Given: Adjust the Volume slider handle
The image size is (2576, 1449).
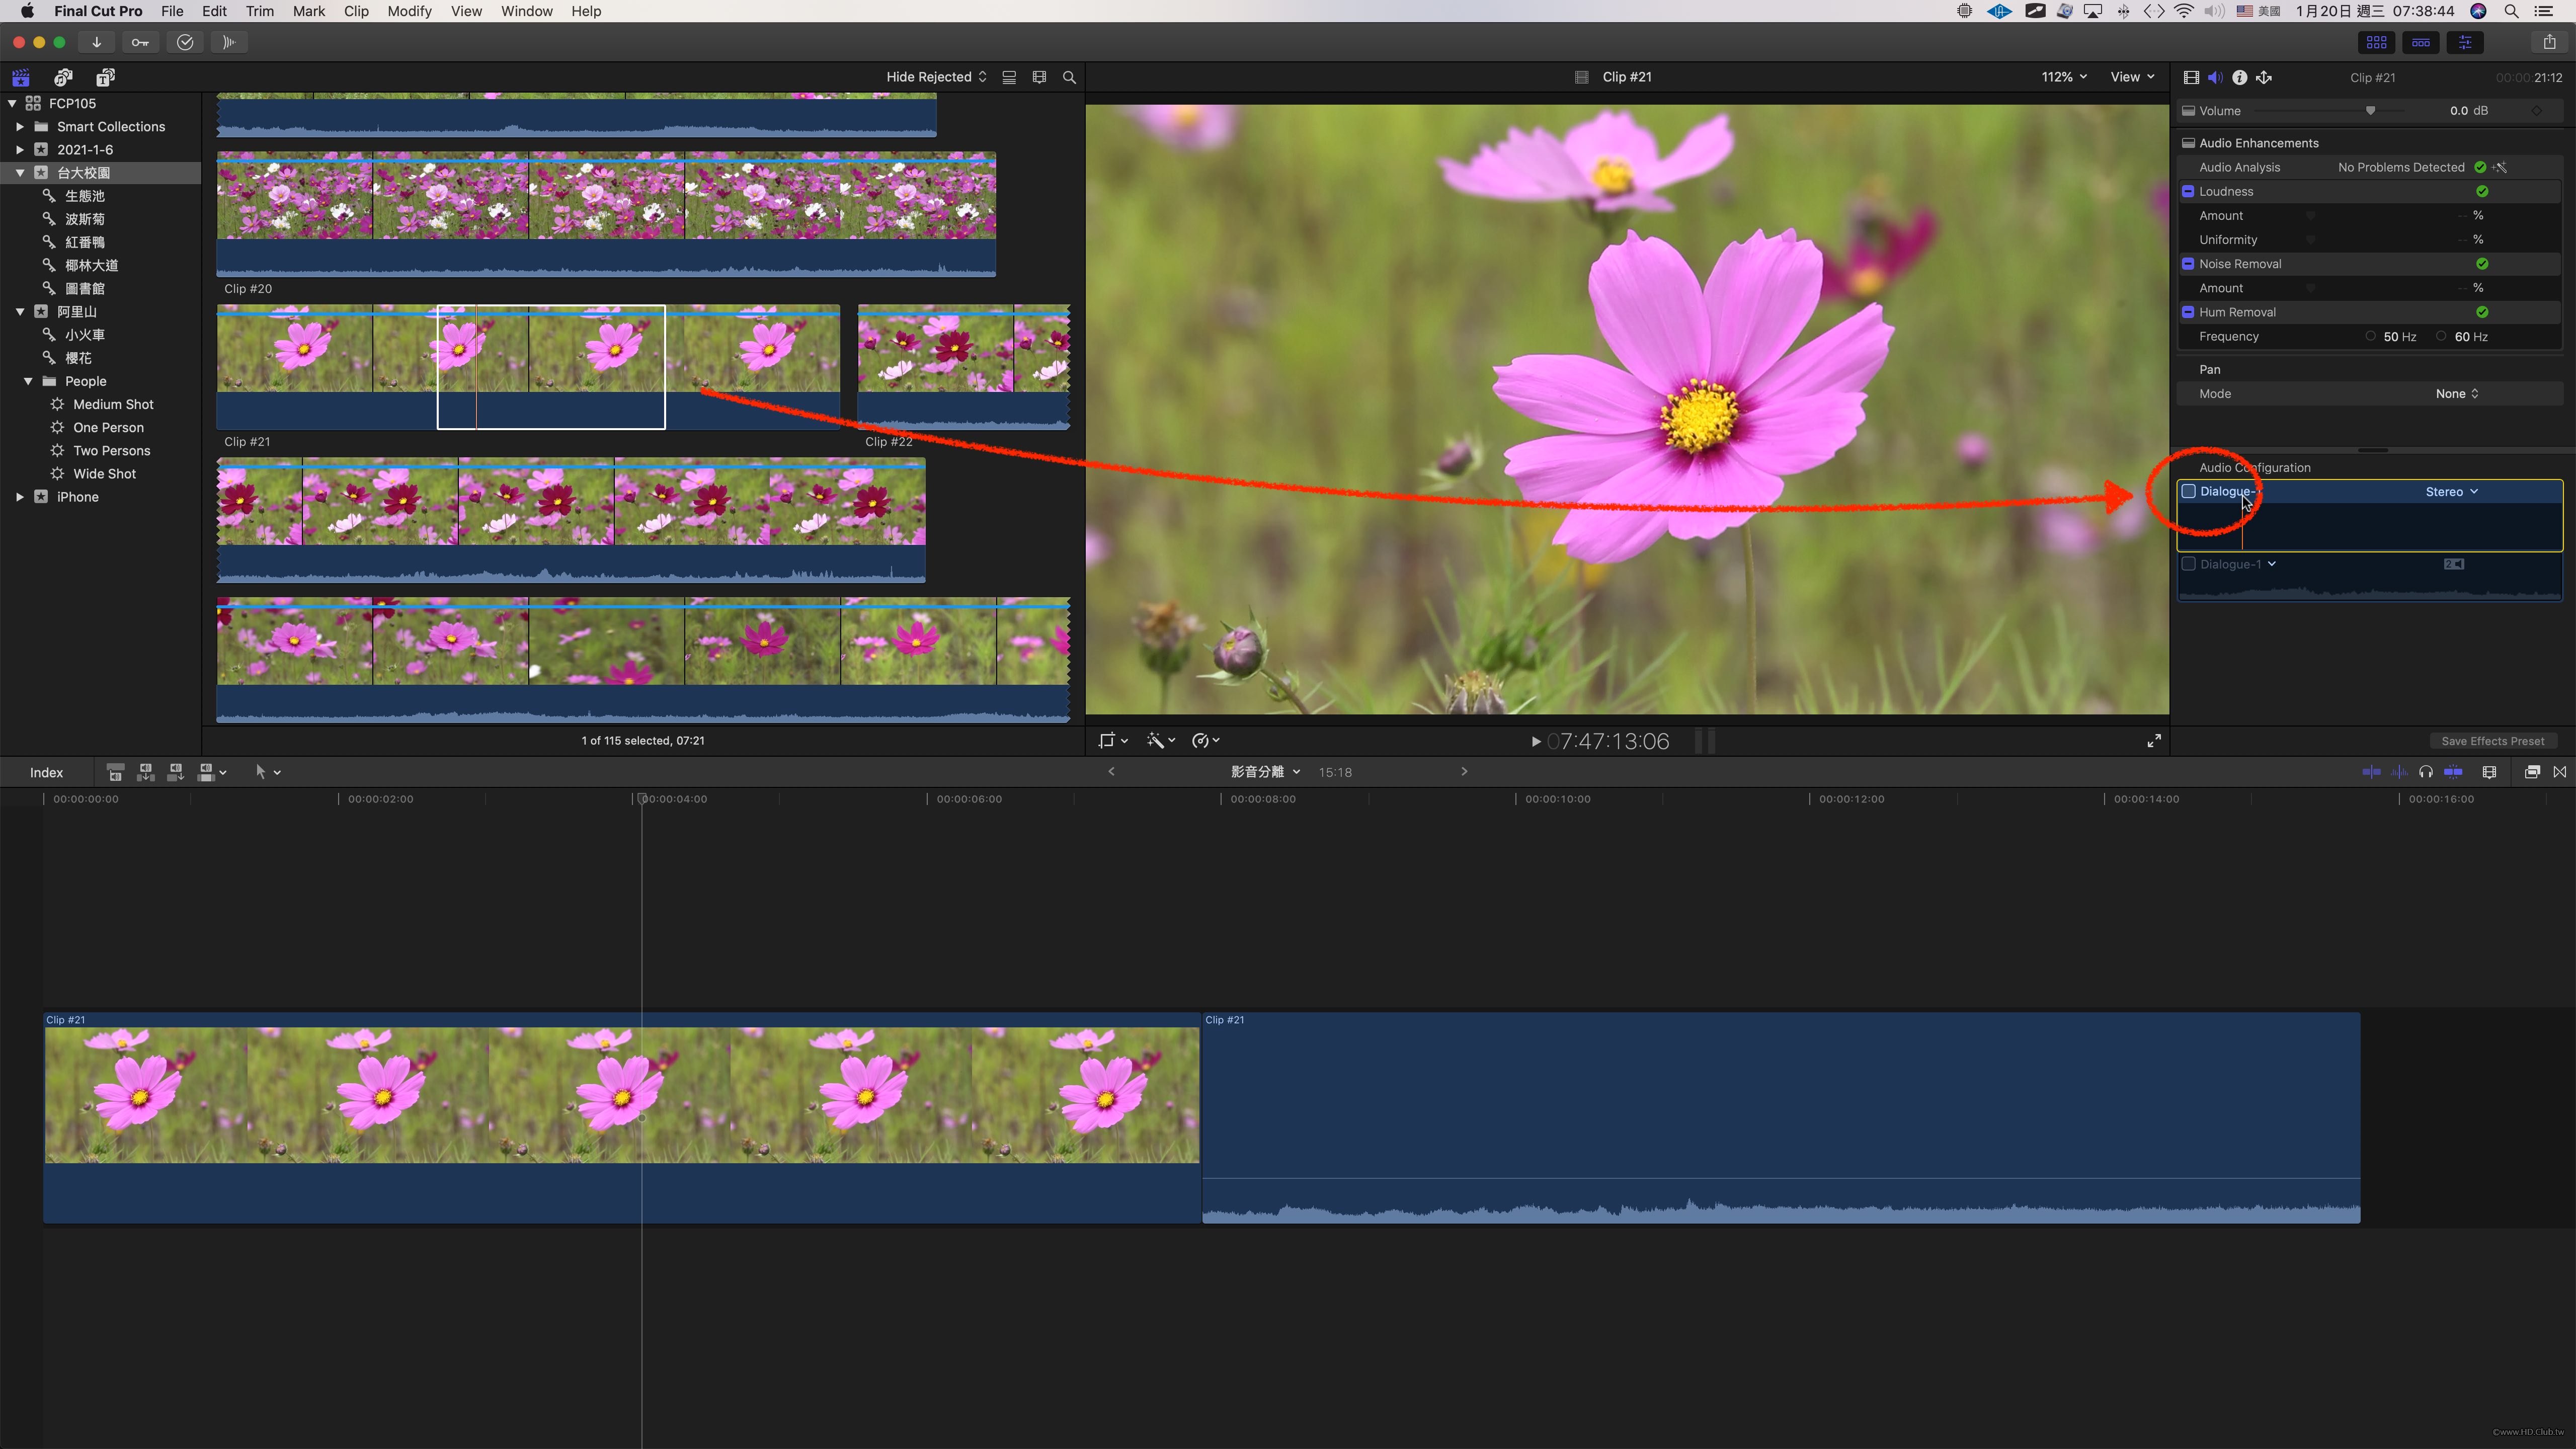Looking at the screenshot, I should click(x=2370, y=111).
